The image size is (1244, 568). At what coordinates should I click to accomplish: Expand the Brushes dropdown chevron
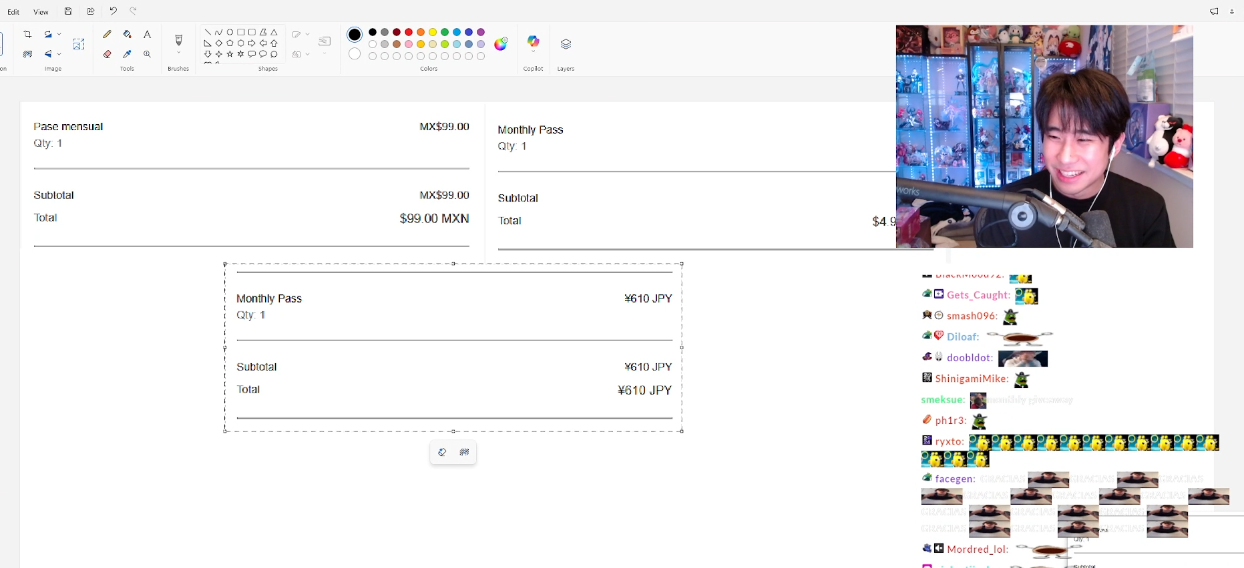179,54
